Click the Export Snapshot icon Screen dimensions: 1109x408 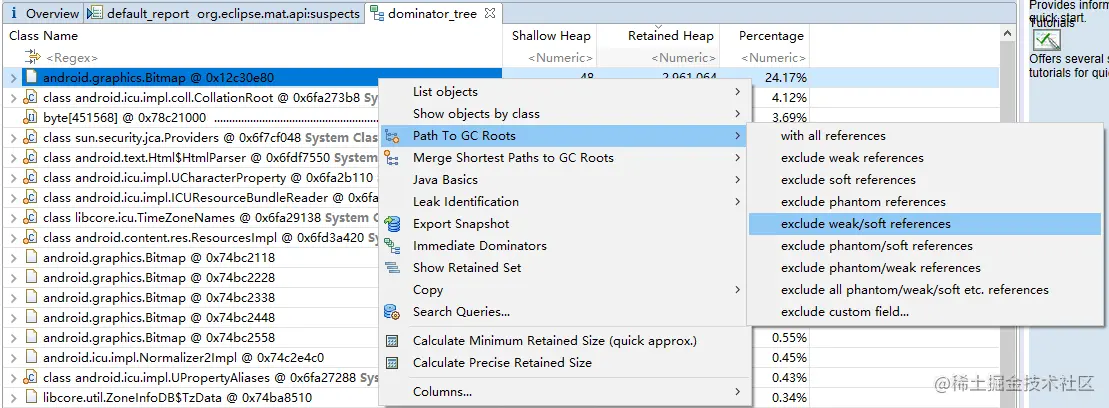click(x=393, y=224)
